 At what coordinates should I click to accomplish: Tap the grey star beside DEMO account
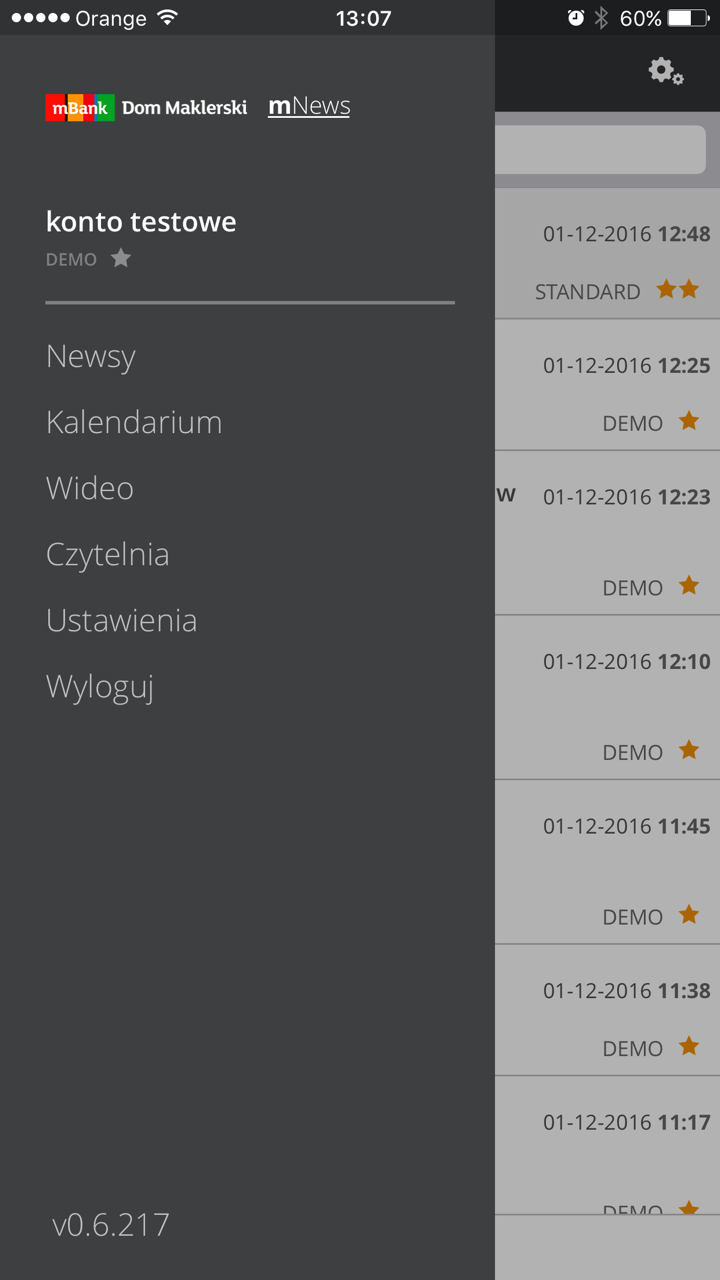pyautogui.click(x=121, y=259)
